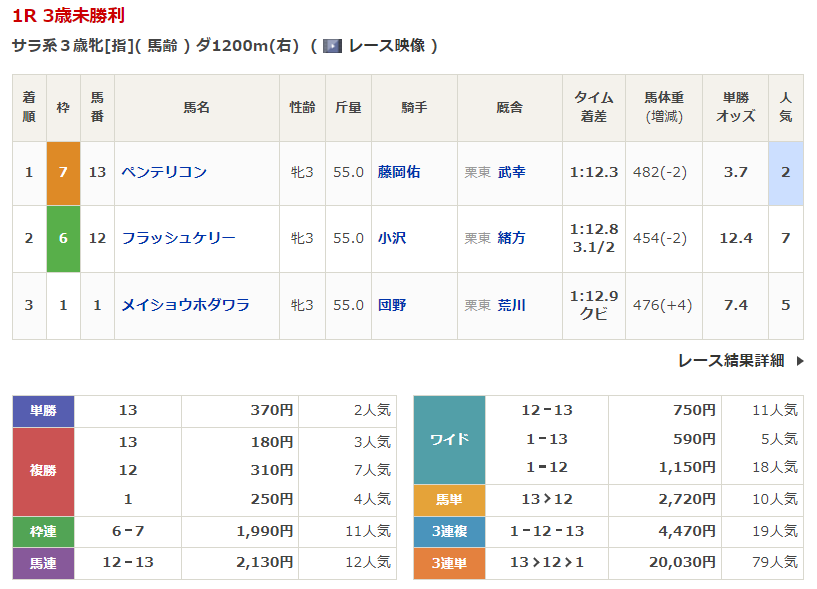Click the 1R 3歳未勝利 race title
817x589 pixels.
(x=68, y=16)
